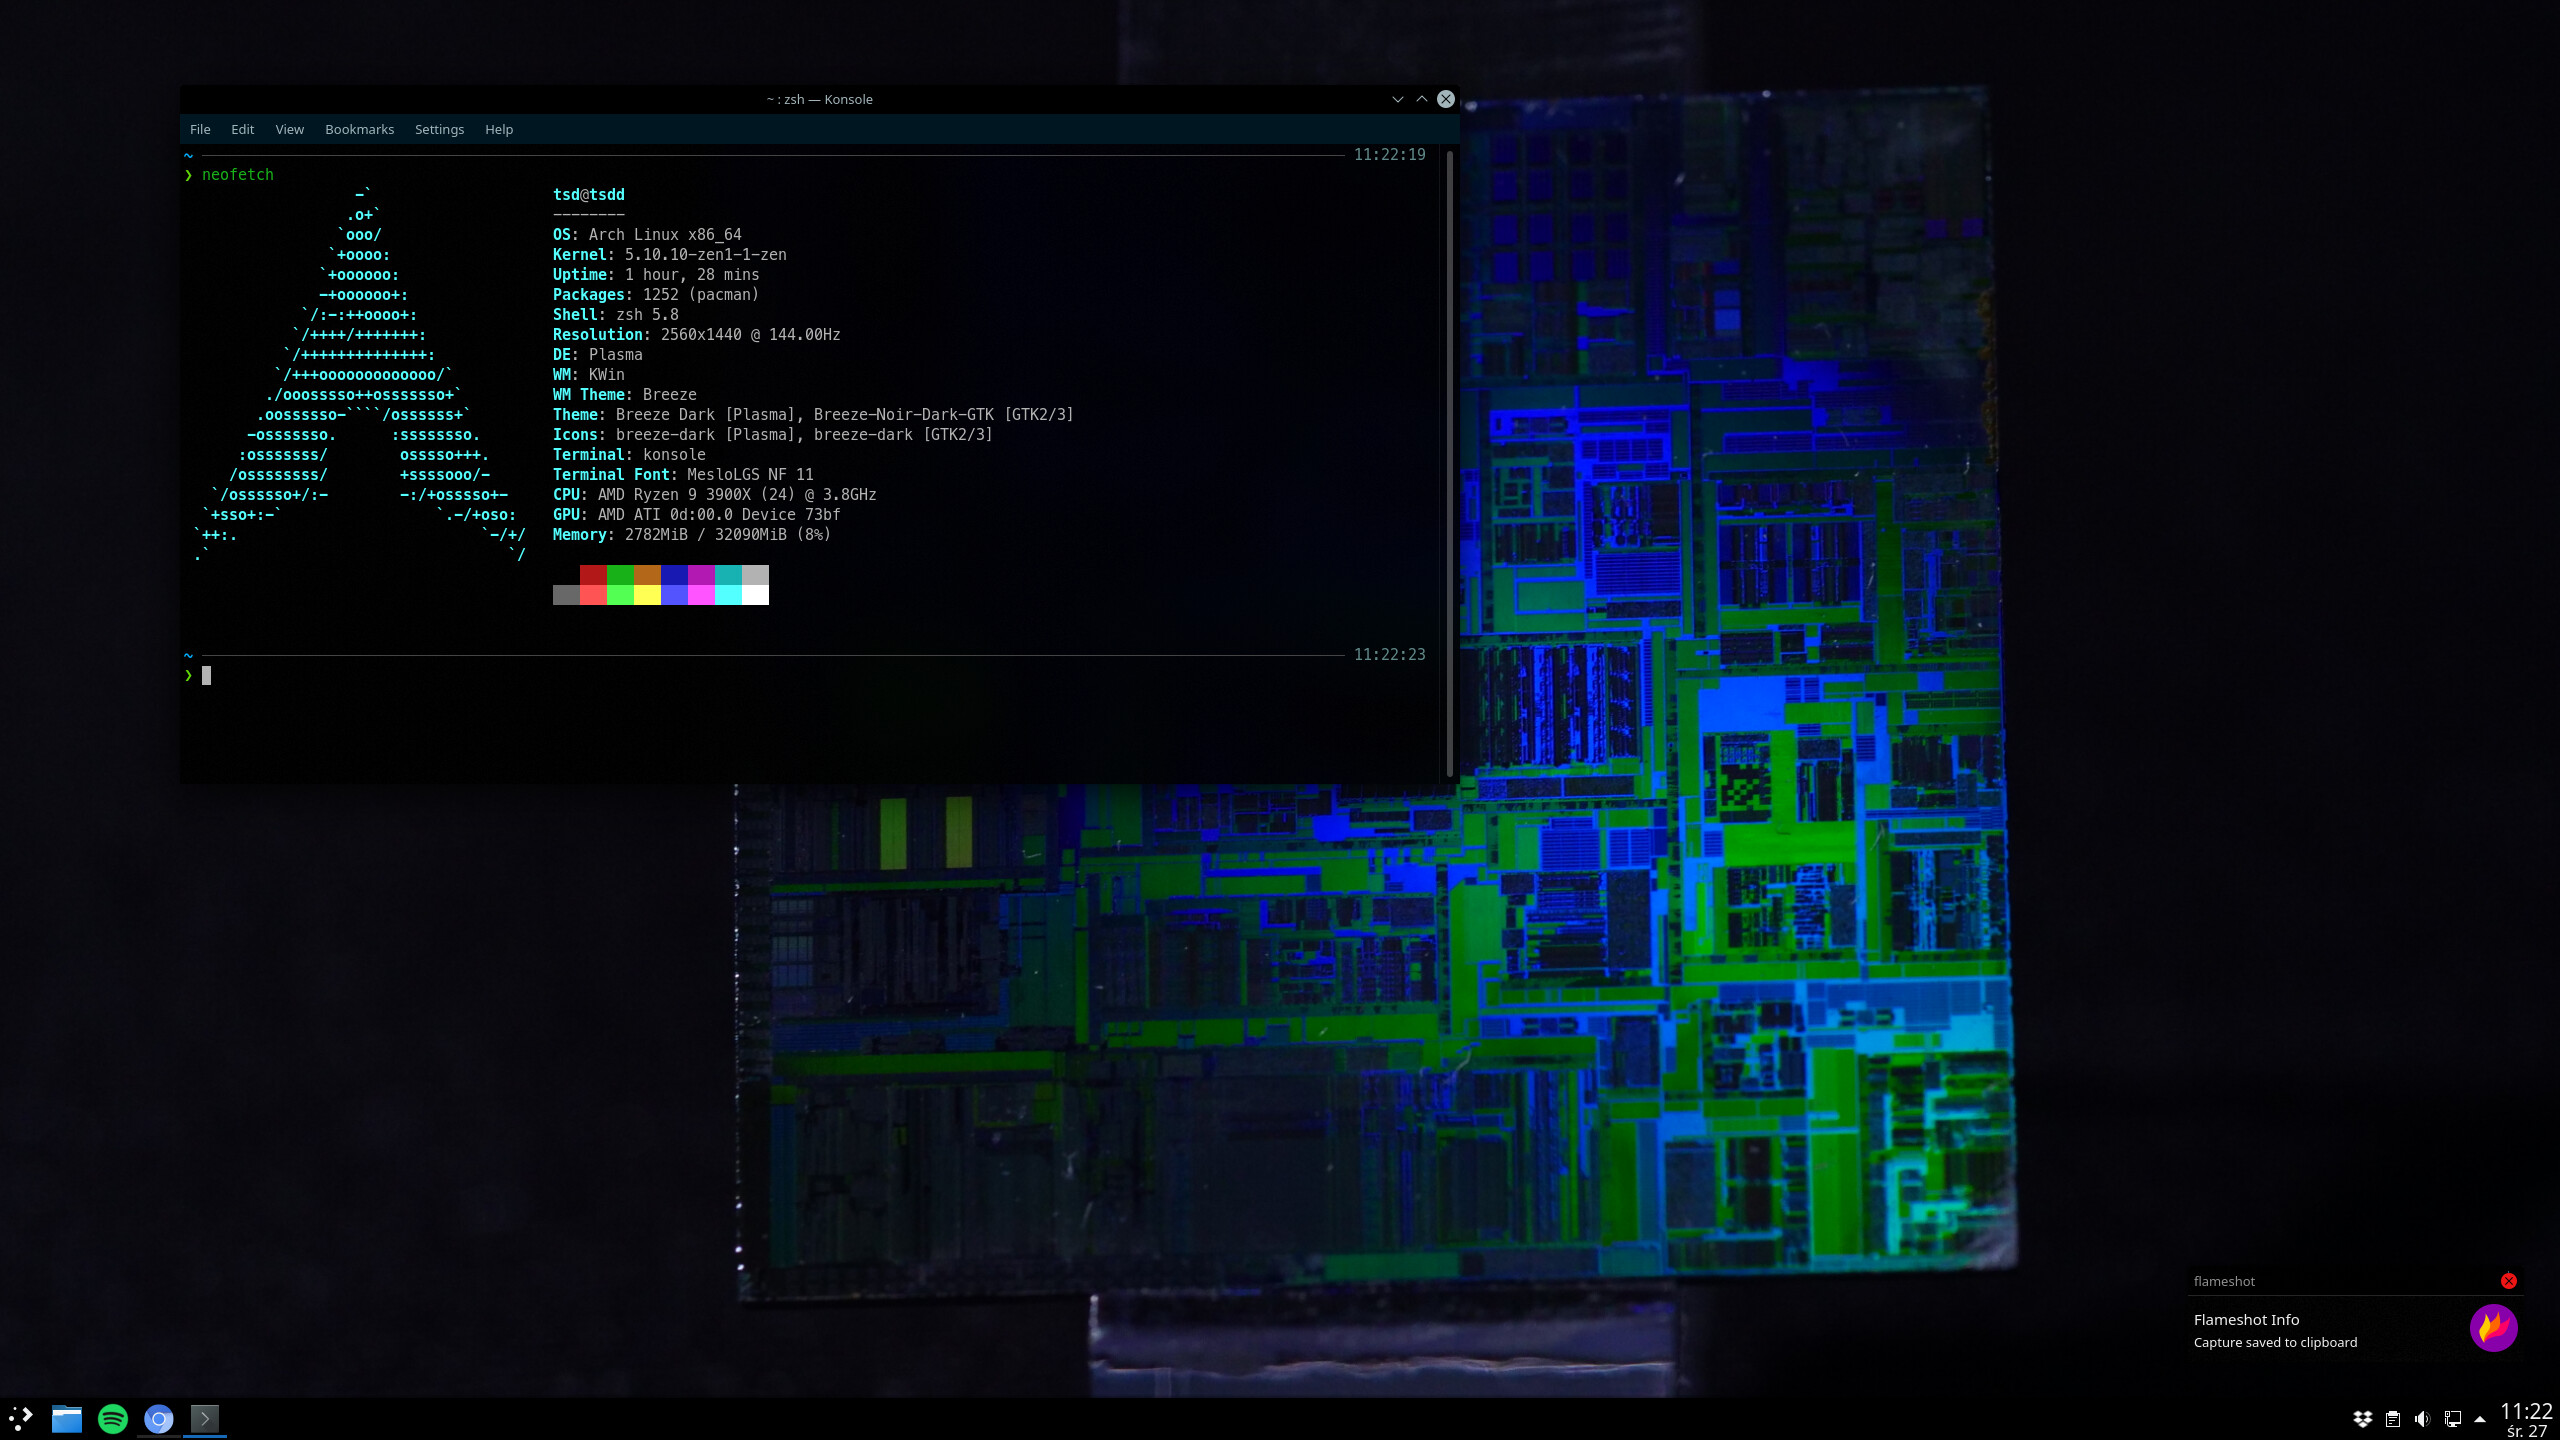
Task: Click the 'DE: Plasma' line
Action: (598, 354)
